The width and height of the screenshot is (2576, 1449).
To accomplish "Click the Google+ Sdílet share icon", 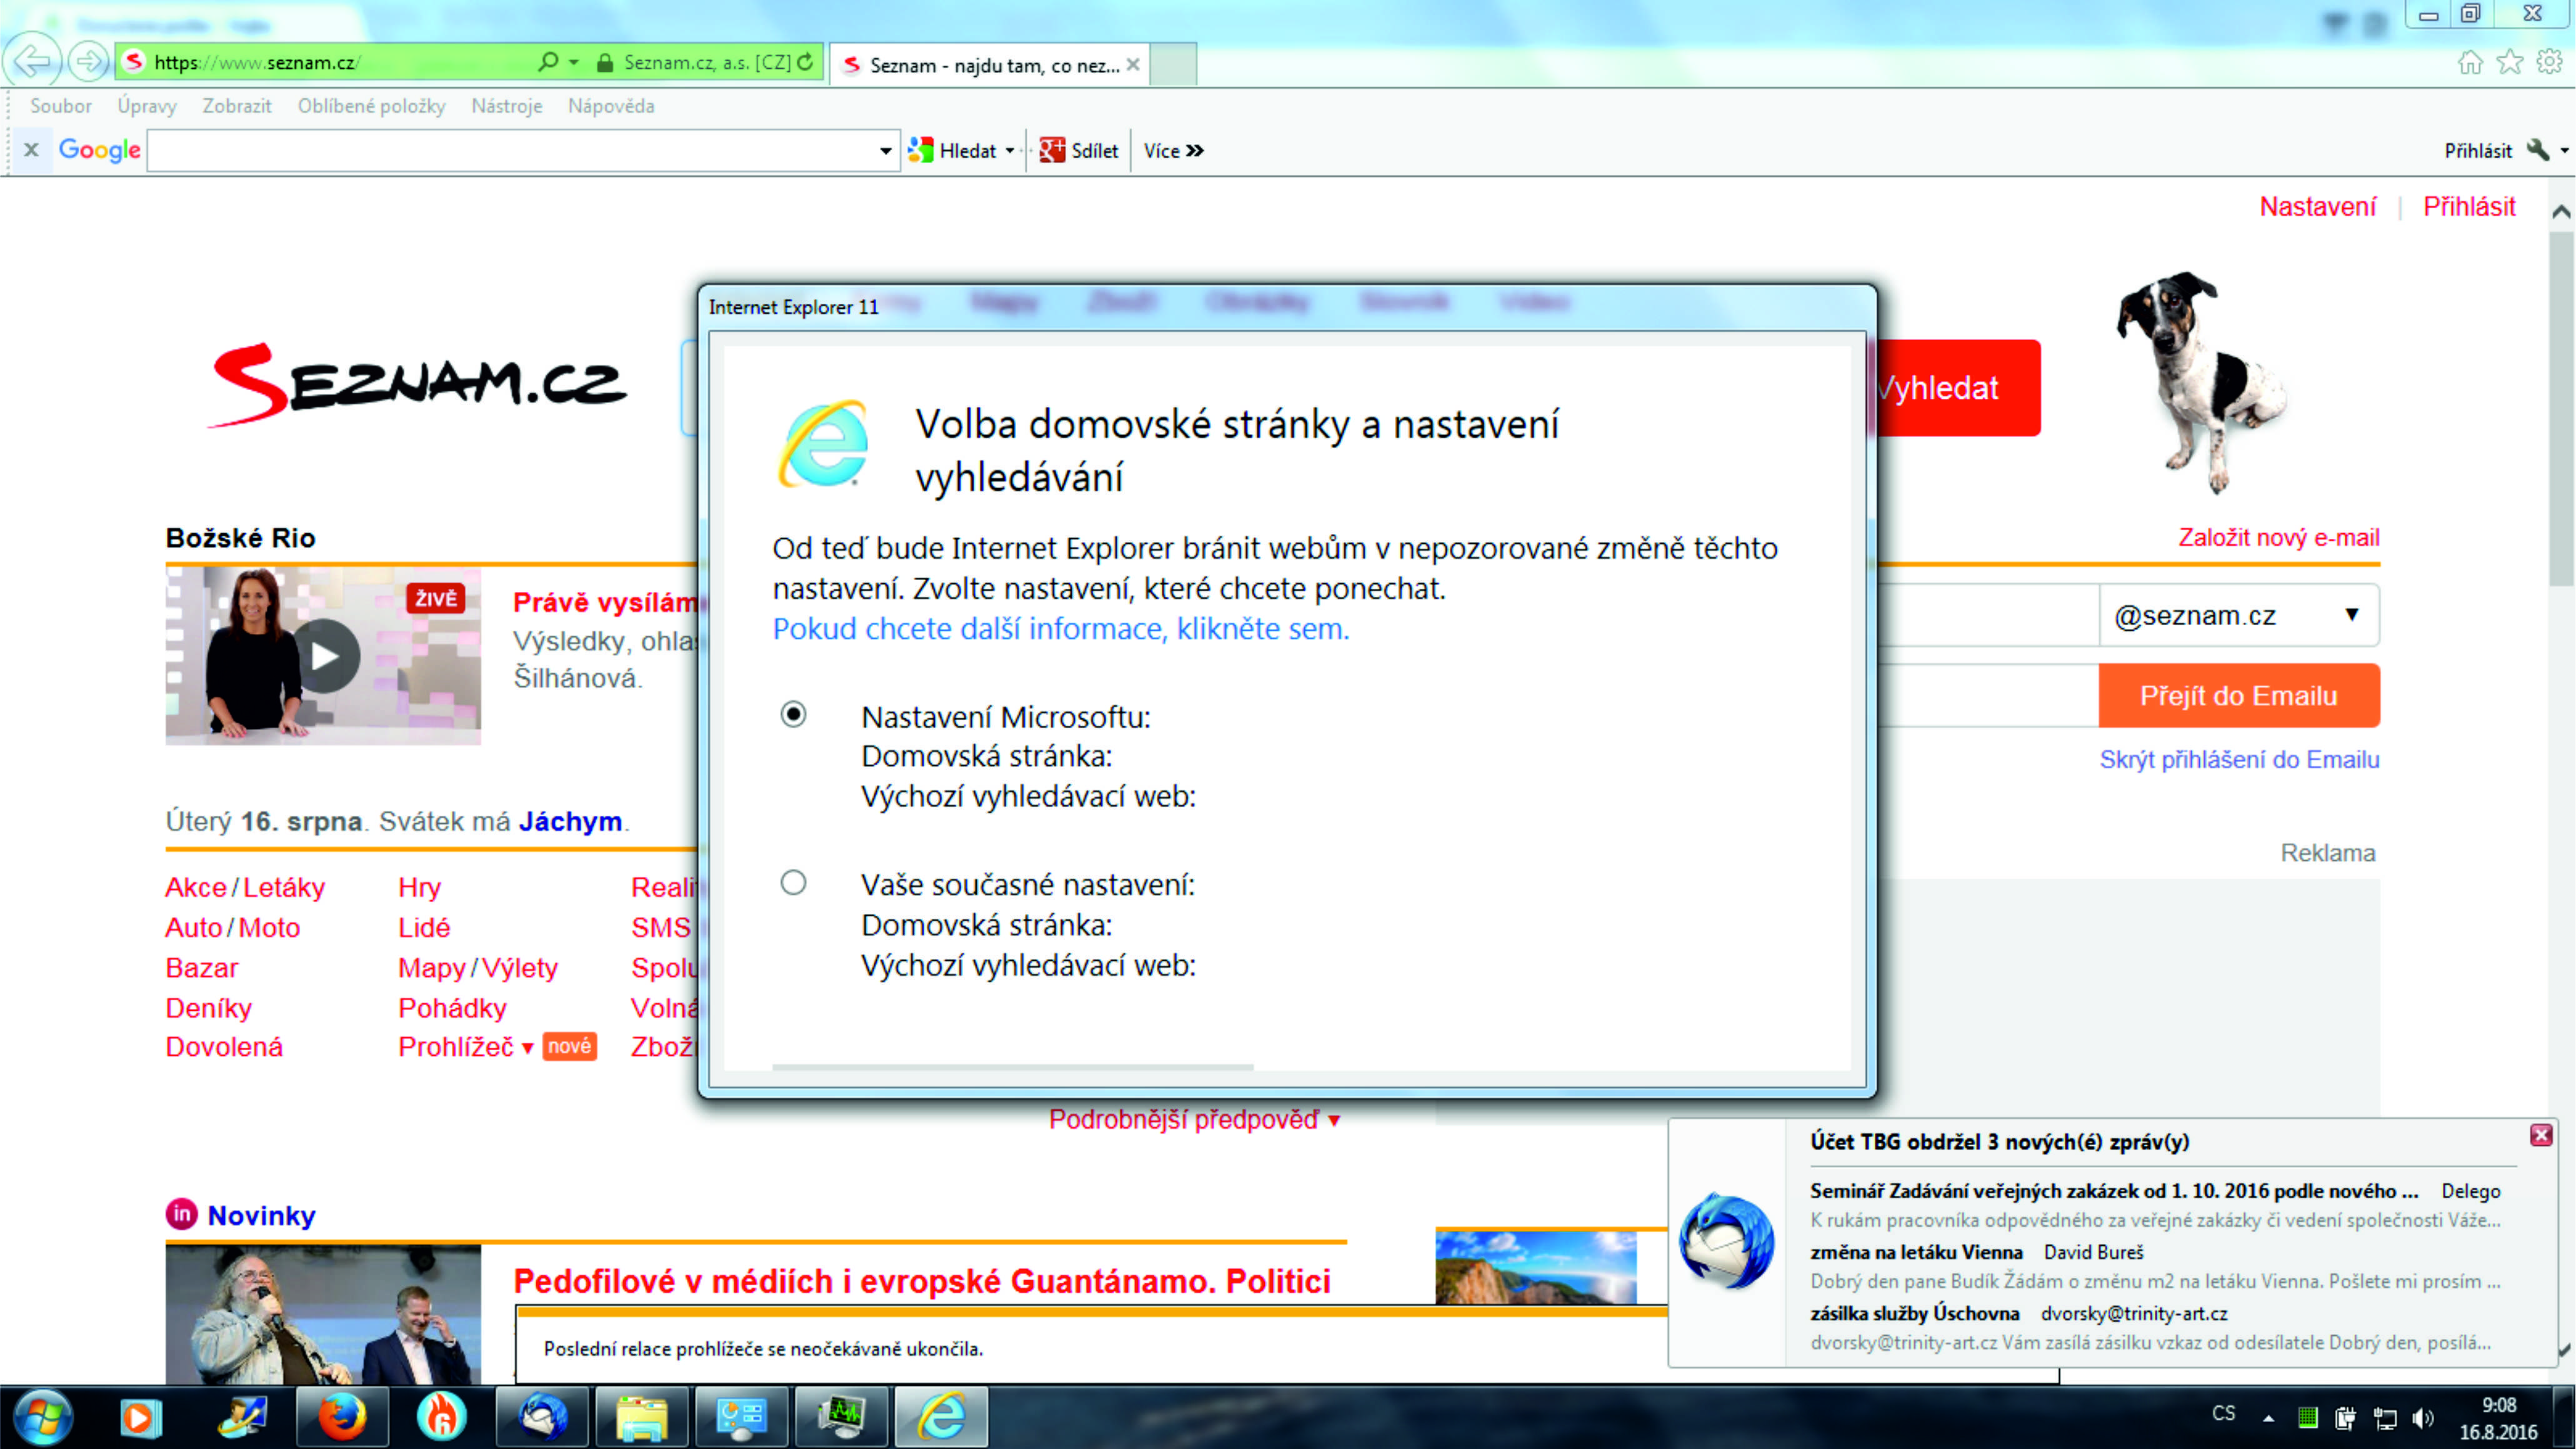I will click(1052, 150).
